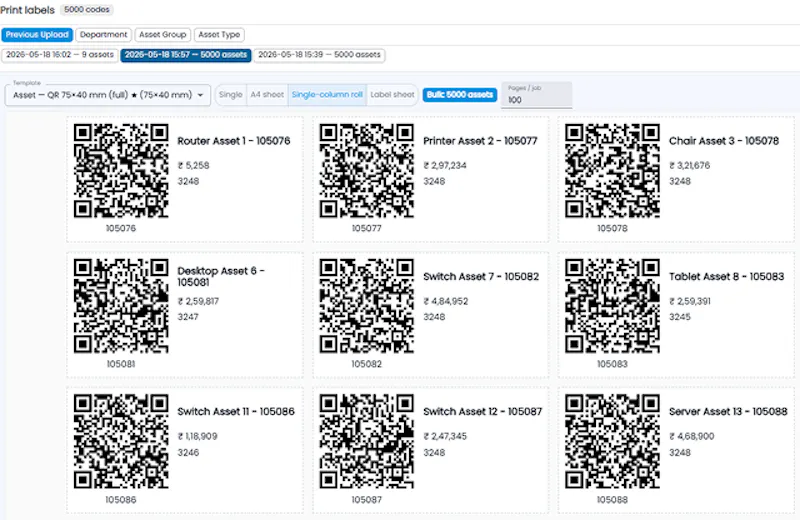Click the title 'Server Asset 13 - 105088'
This screenshot has height=520, width=800.
point(728,411)
